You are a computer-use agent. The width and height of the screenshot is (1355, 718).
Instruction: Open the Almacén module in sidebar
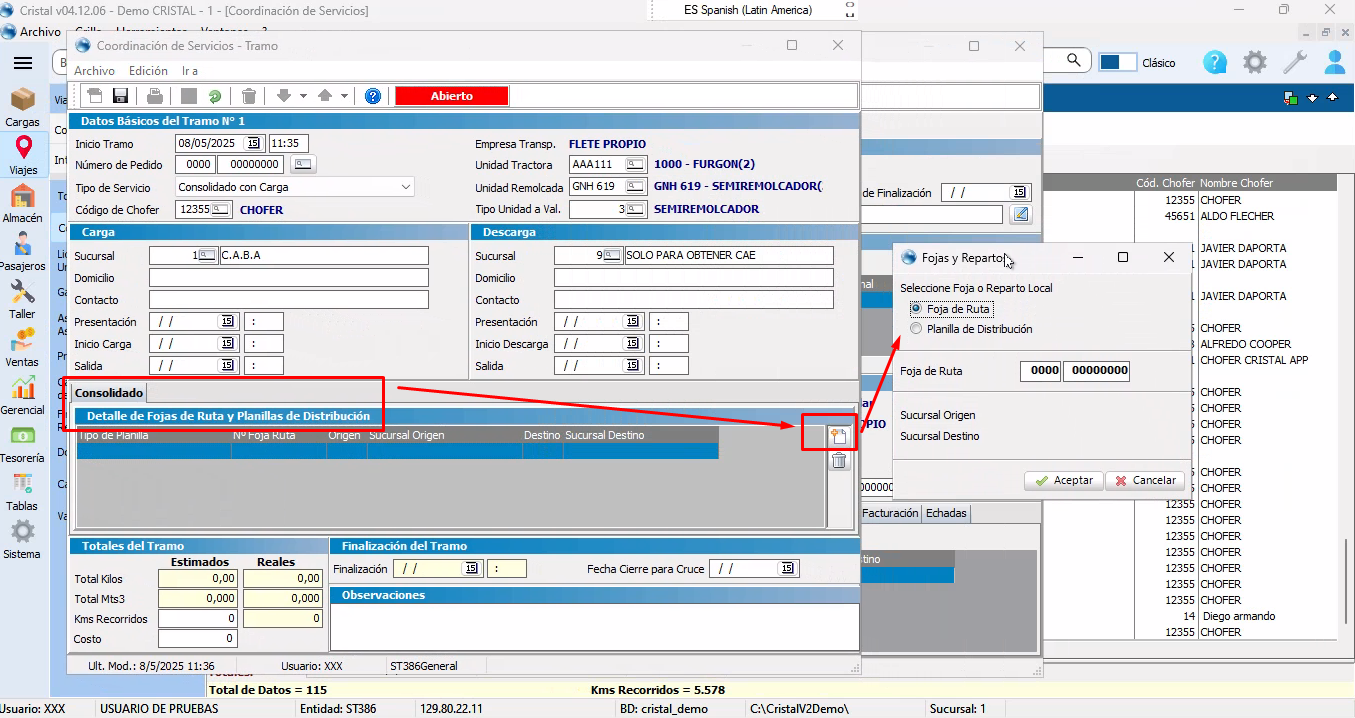22,204
